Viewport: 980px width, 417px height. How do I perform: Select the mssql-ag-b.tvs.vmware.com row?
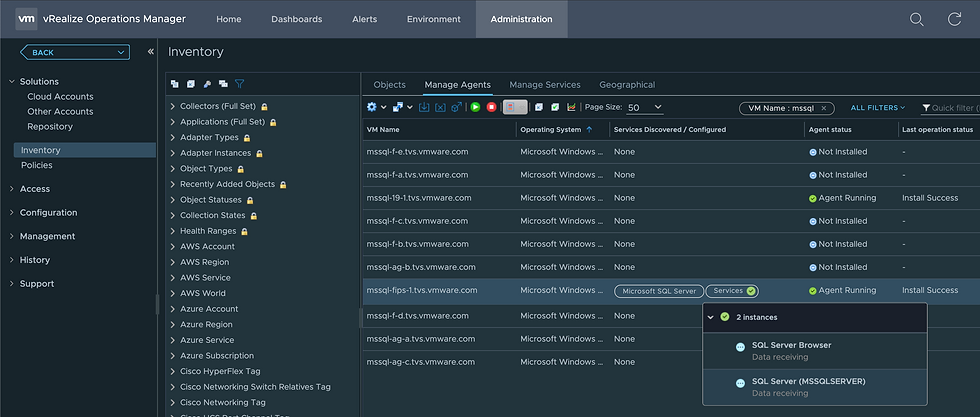[x=671, y=268]
